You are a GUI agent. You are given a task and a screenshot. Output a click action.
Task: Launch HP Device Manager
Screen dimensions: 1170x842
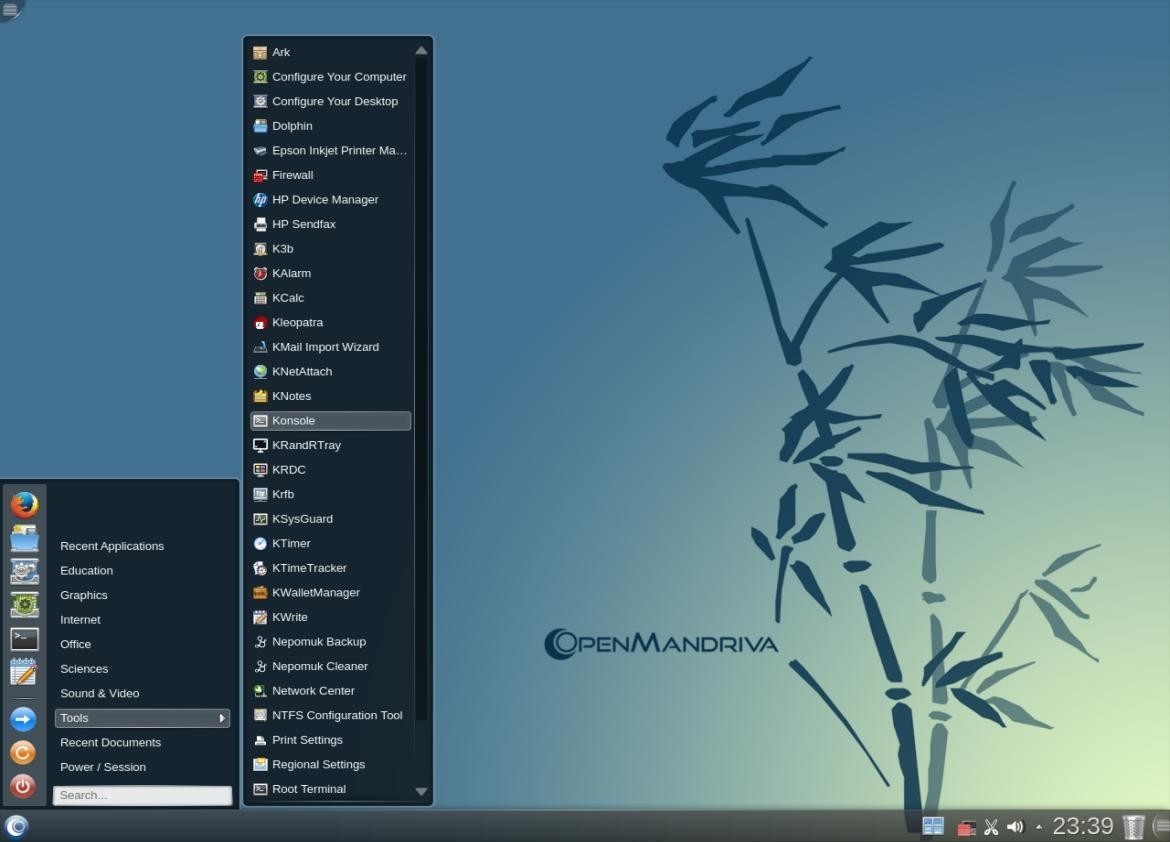(331, 200)
